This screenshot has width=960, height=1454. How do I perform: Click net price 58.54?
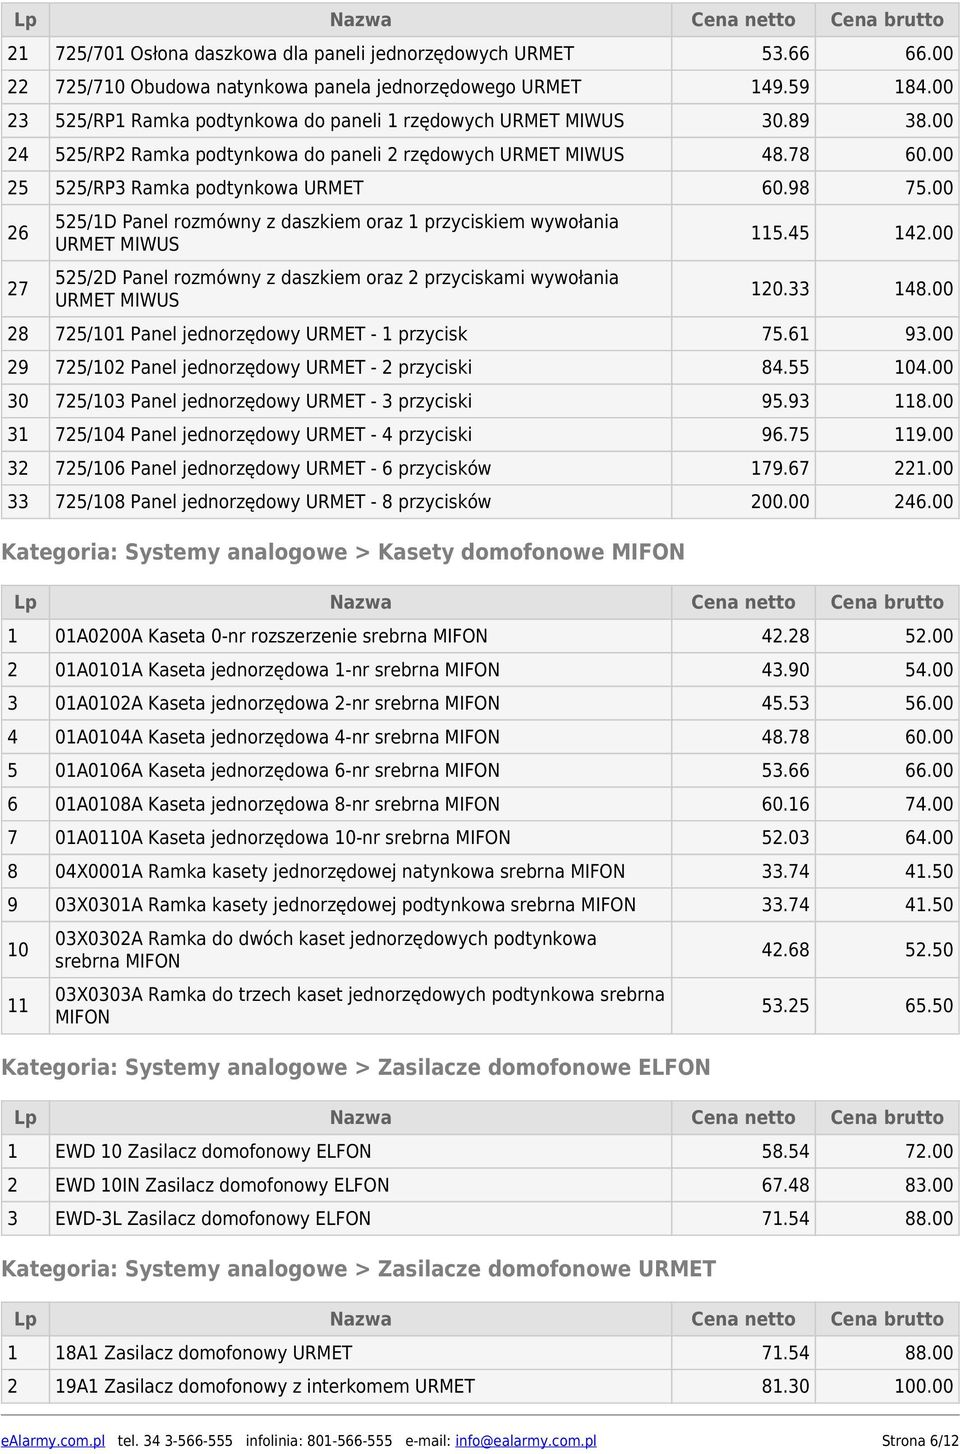click(x=786, y=1152)
